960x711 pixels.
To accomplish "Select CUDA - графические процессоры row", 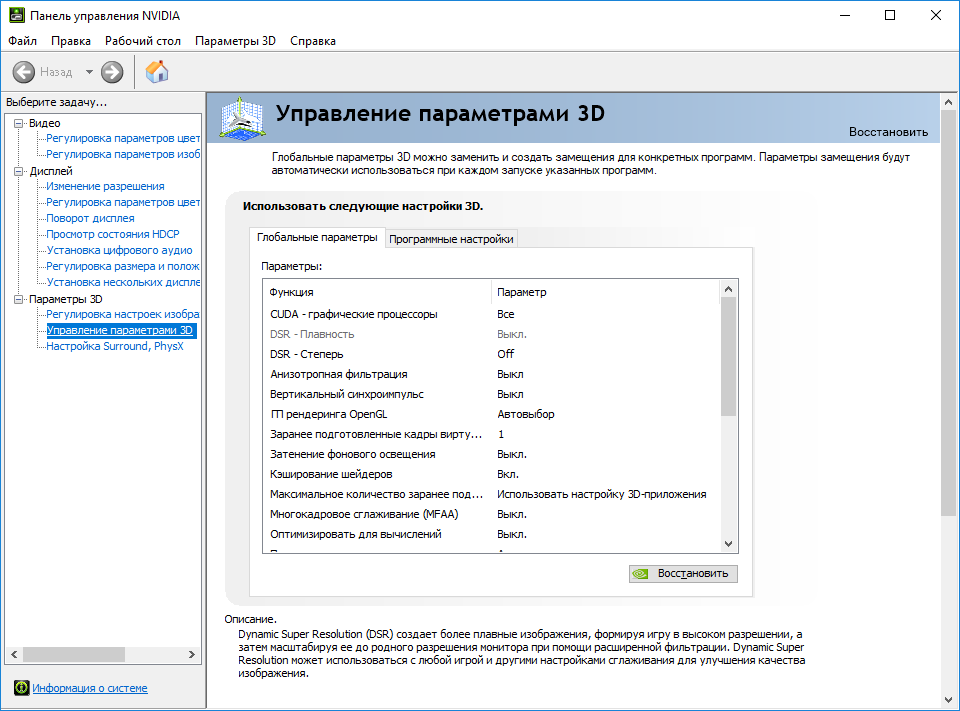I will (492, 314).
